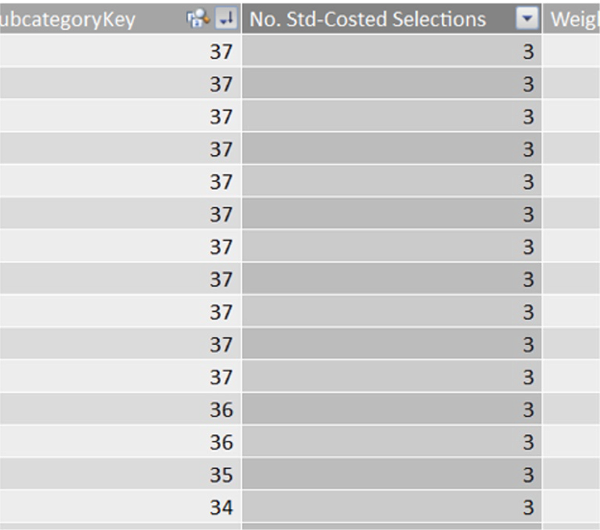Select the SubcategoryKey cell containing 35
Screen dimensions: 600x530
(120, 474)
